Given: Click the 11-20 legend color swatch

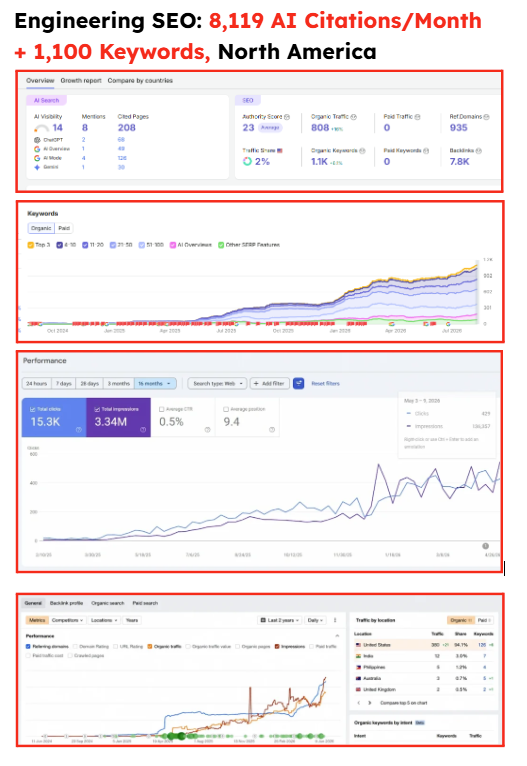Looking at the screenshot, I should [x=85, y=245].
